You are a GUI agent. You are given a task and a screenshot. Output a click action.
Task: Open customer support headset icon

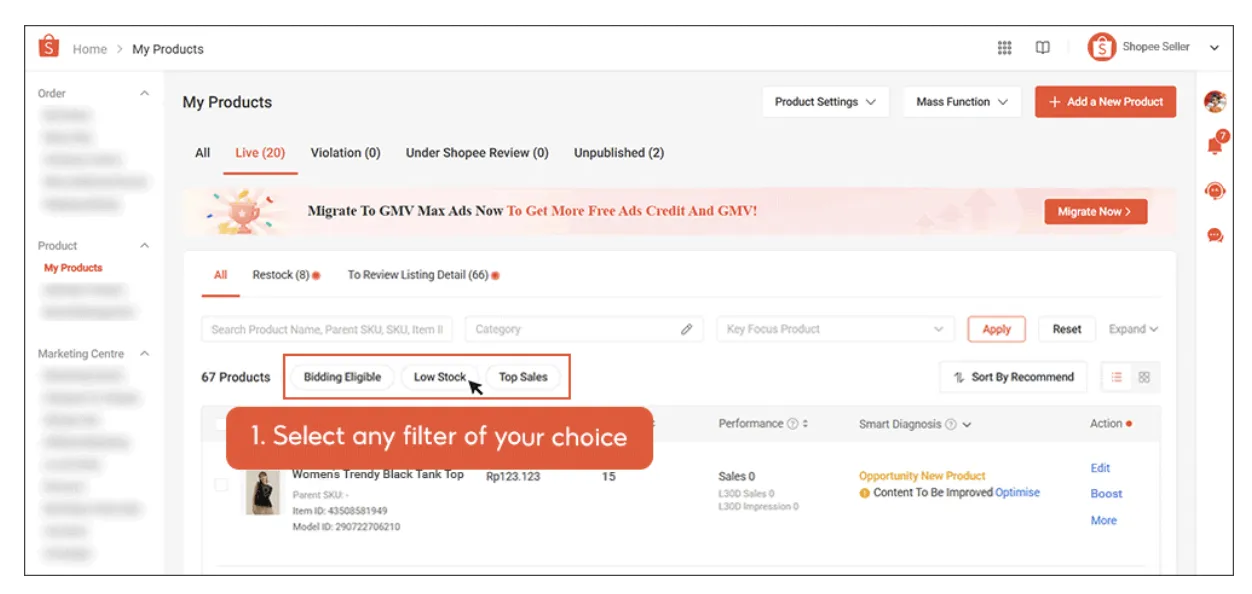coord(1215,190)
